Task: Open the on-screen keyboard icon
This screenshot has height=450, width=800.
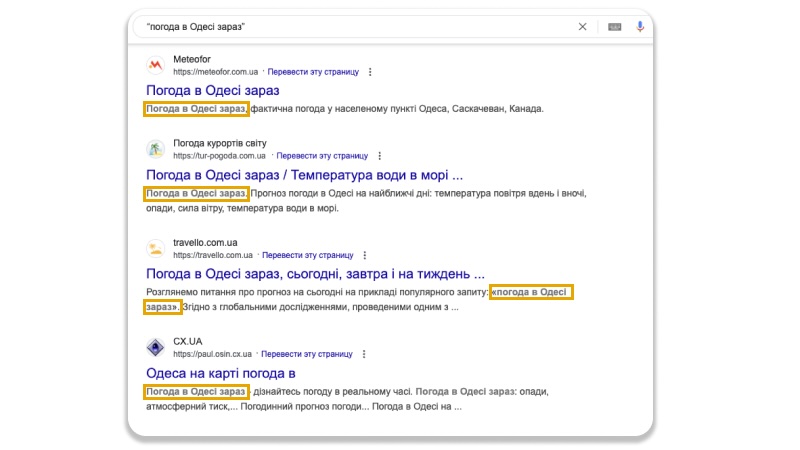Action: (614, 27)
